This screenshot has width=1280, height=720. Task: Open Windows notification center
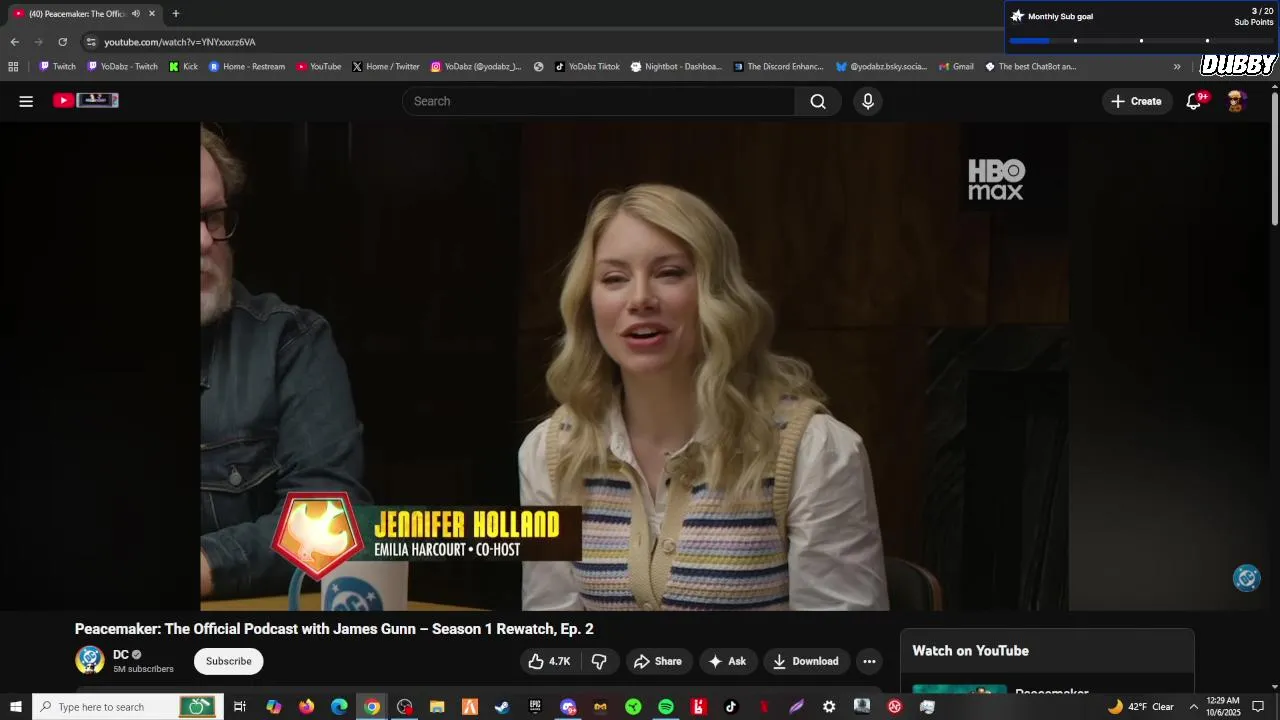pyautogui.click(x=1258, y=707)
